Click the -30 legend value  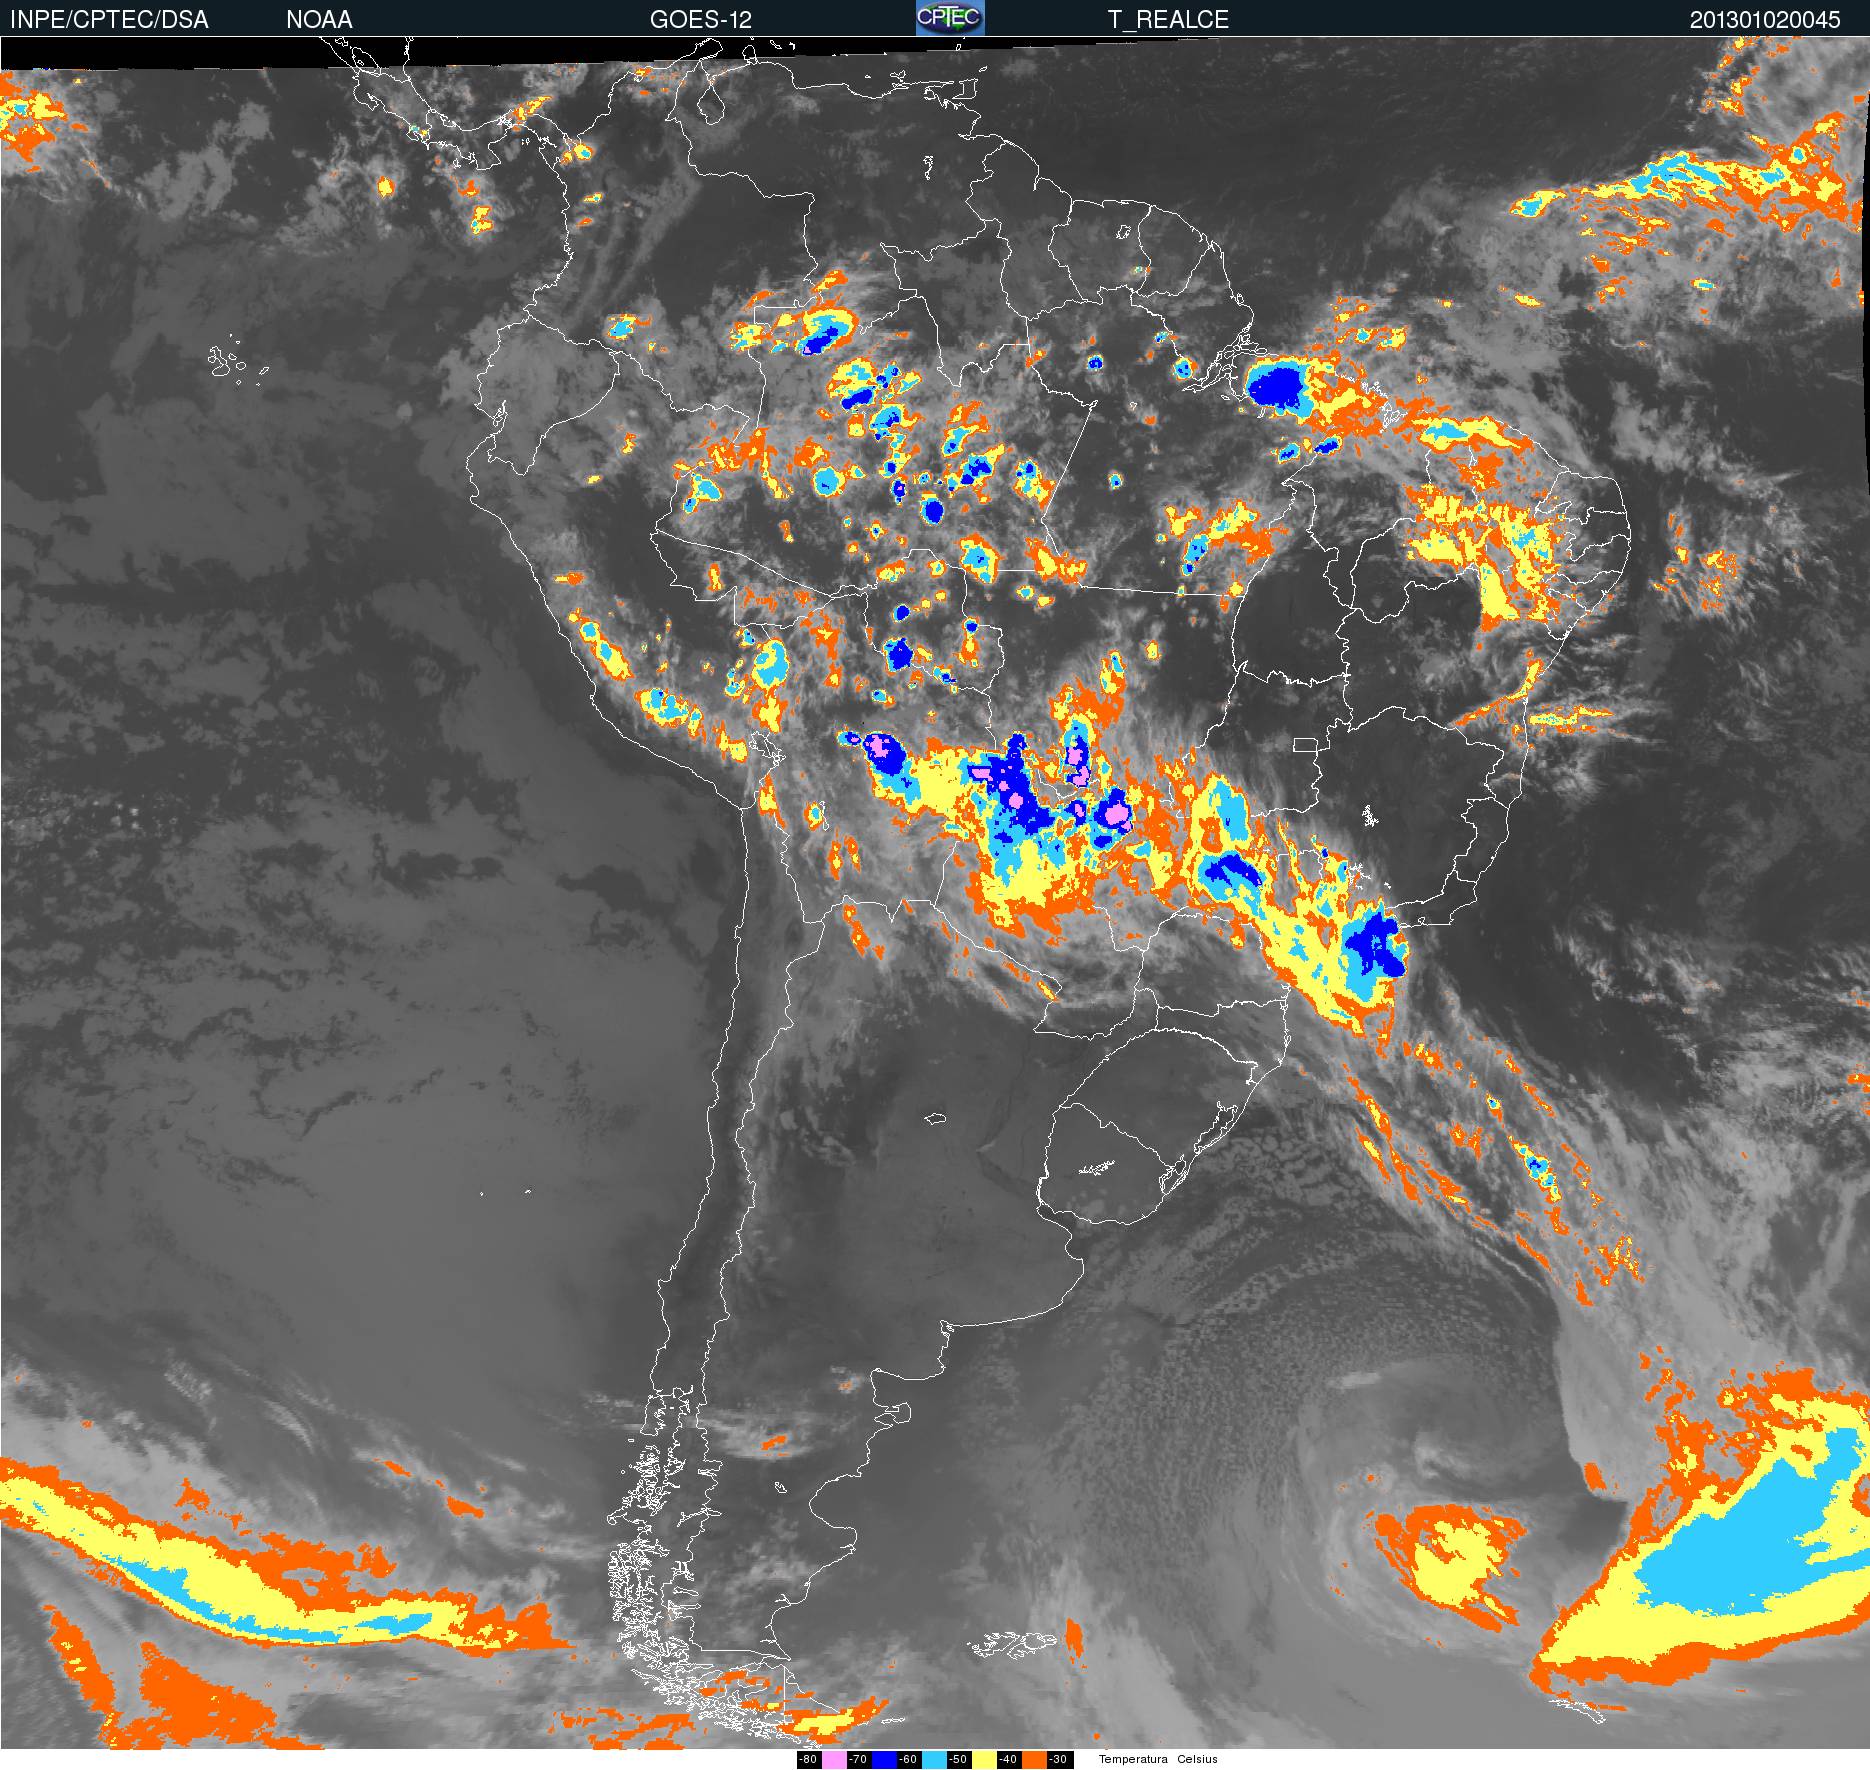coord(1059,1760)
